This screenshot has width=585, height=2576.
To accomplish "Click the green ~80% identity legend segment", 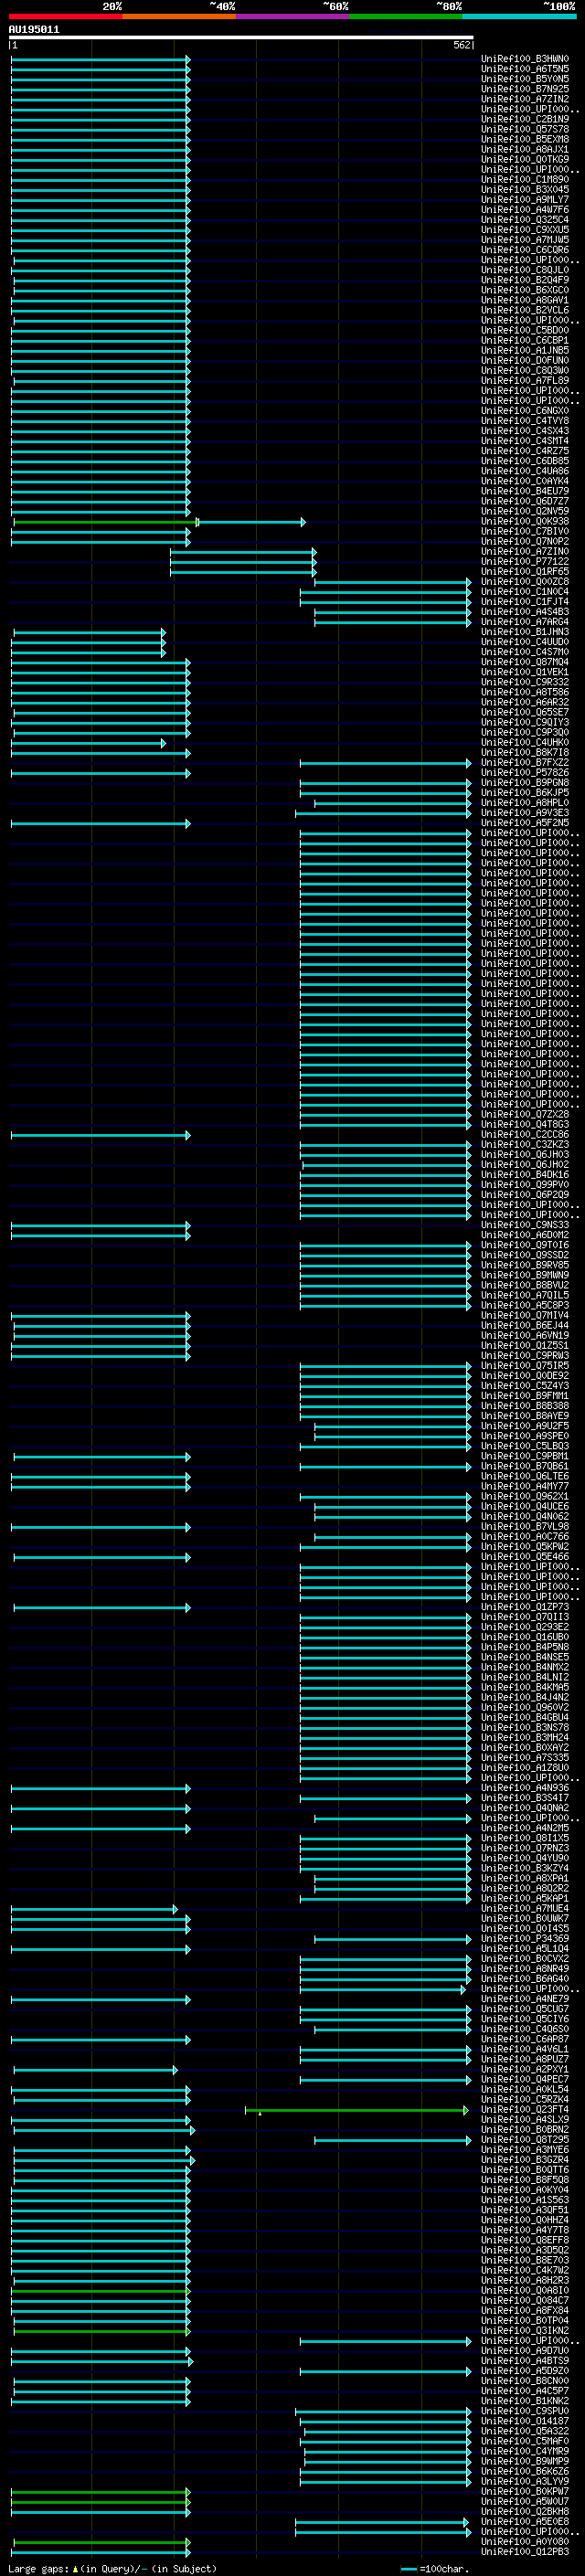I will (x=406, y=16).
